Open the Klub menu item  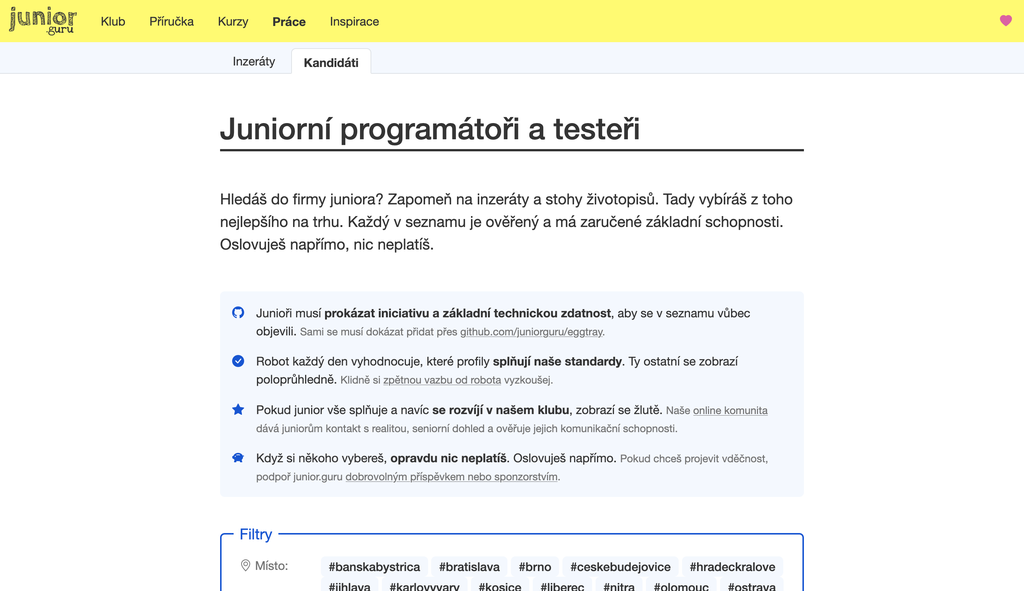[x=113, y=21]
